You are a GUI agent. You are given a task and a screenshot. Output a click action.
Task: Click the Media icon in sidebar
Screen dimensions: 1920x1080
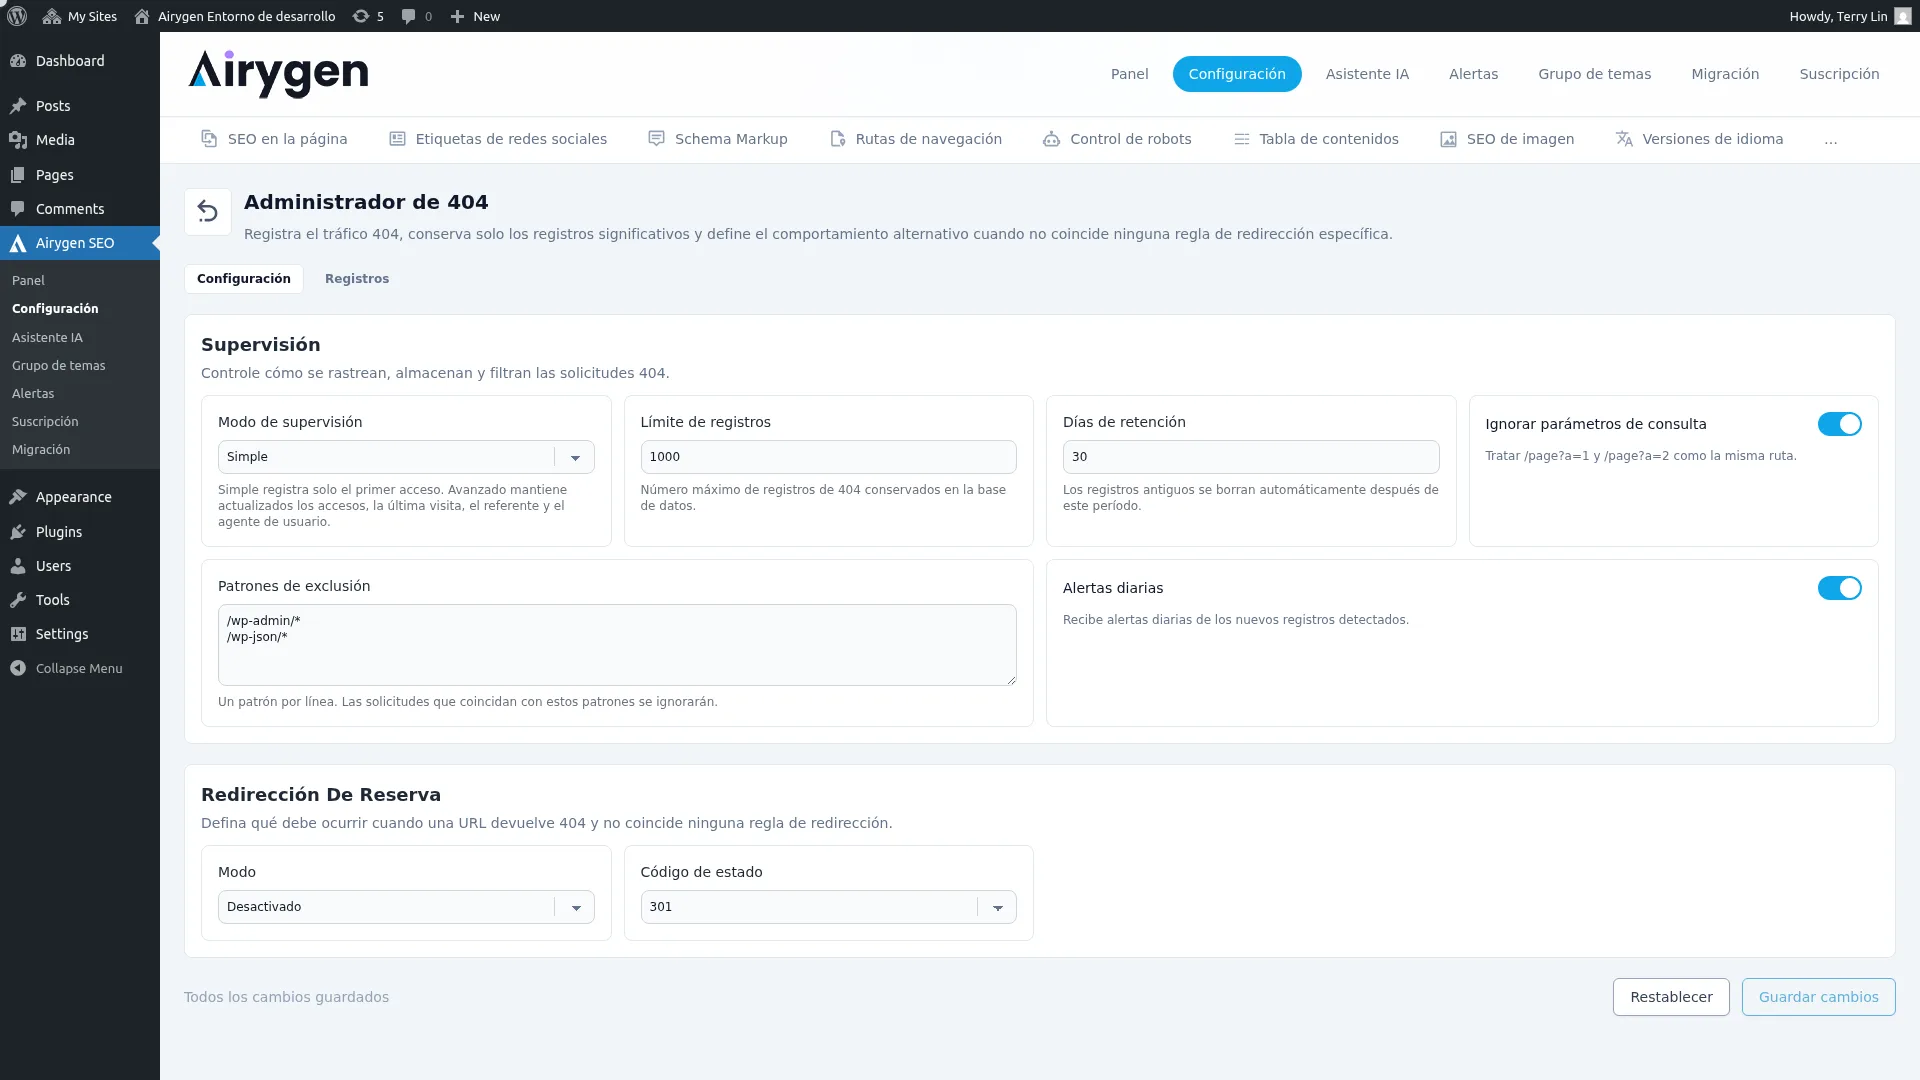point(18,140)
